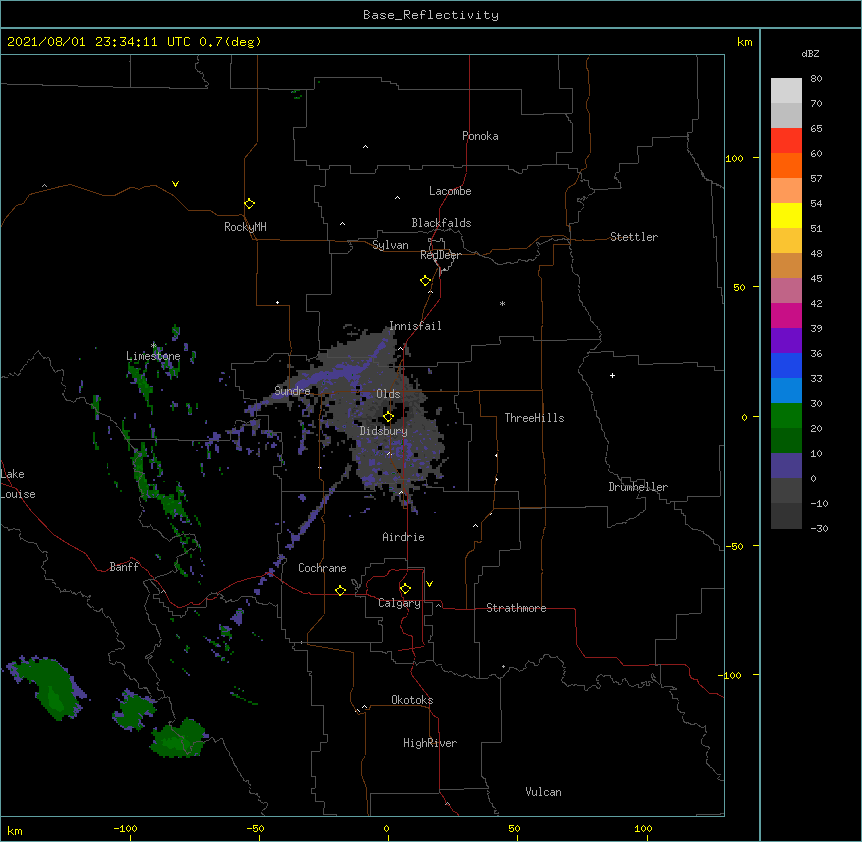This screenshot has width=862, height=842.
Task: Click the Innisfail label
Action: point(415,326)
